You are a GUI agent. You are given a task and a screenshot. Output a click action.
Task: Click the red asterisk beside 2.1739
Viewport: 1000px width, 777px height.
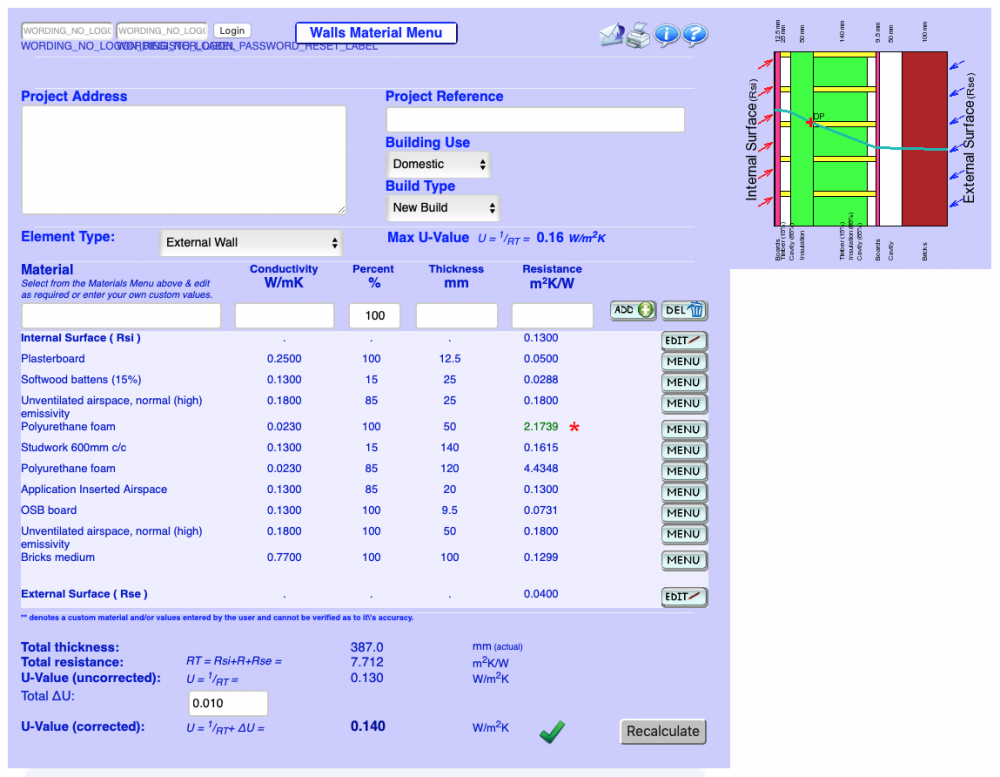pyautogui.click(x=574, y=427)
